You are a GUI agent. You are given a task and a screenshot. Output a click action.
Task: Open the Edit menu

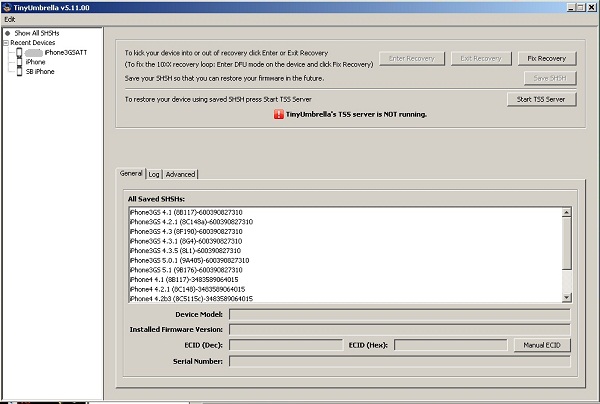click(x=10, y=19)
